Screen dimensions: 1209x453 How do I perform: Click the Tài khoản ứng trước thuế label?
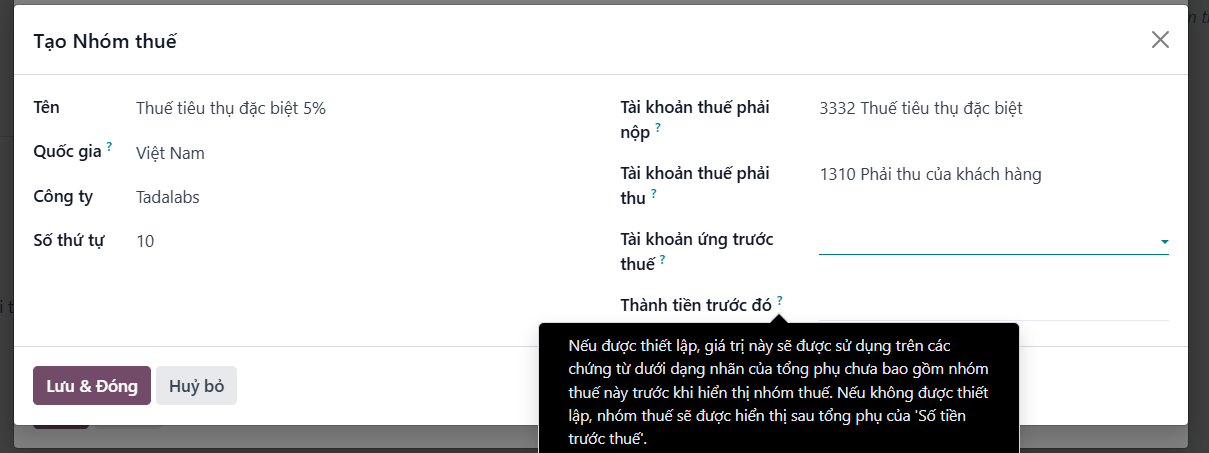pos(697,251)
